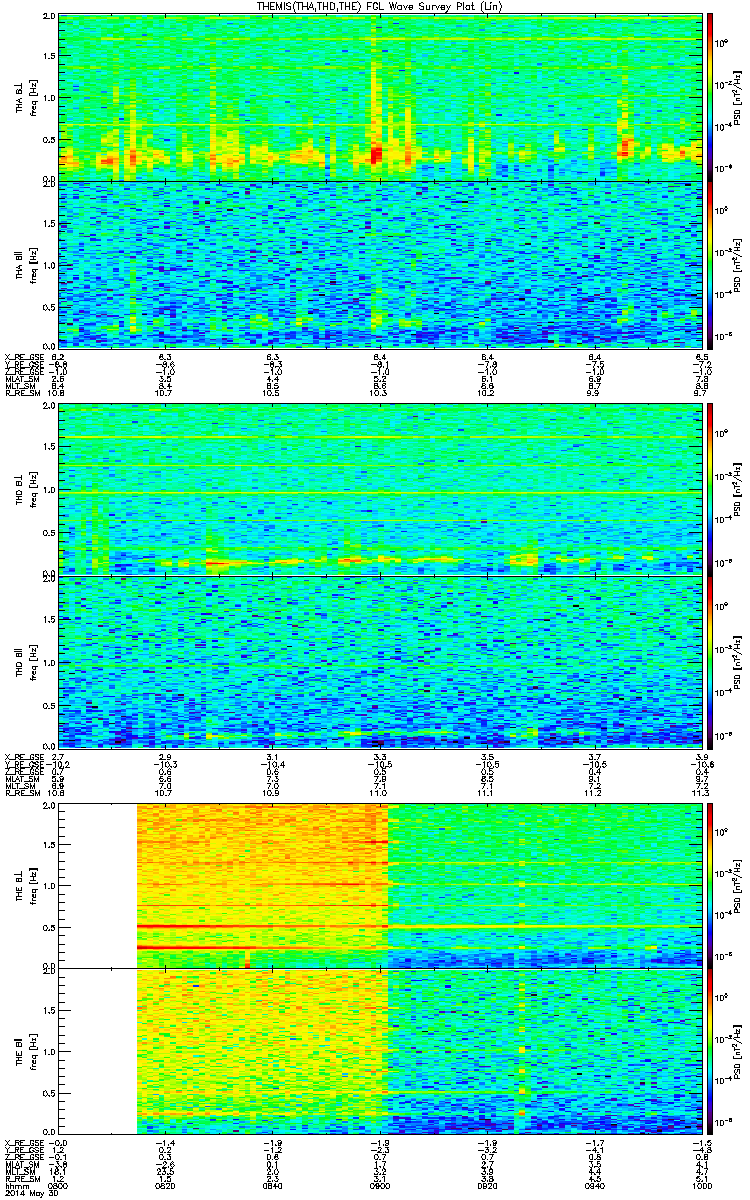750x1200 pixels.
Task: Click the '2.0' frequency tick of THA BL panel
Action: 49,18
